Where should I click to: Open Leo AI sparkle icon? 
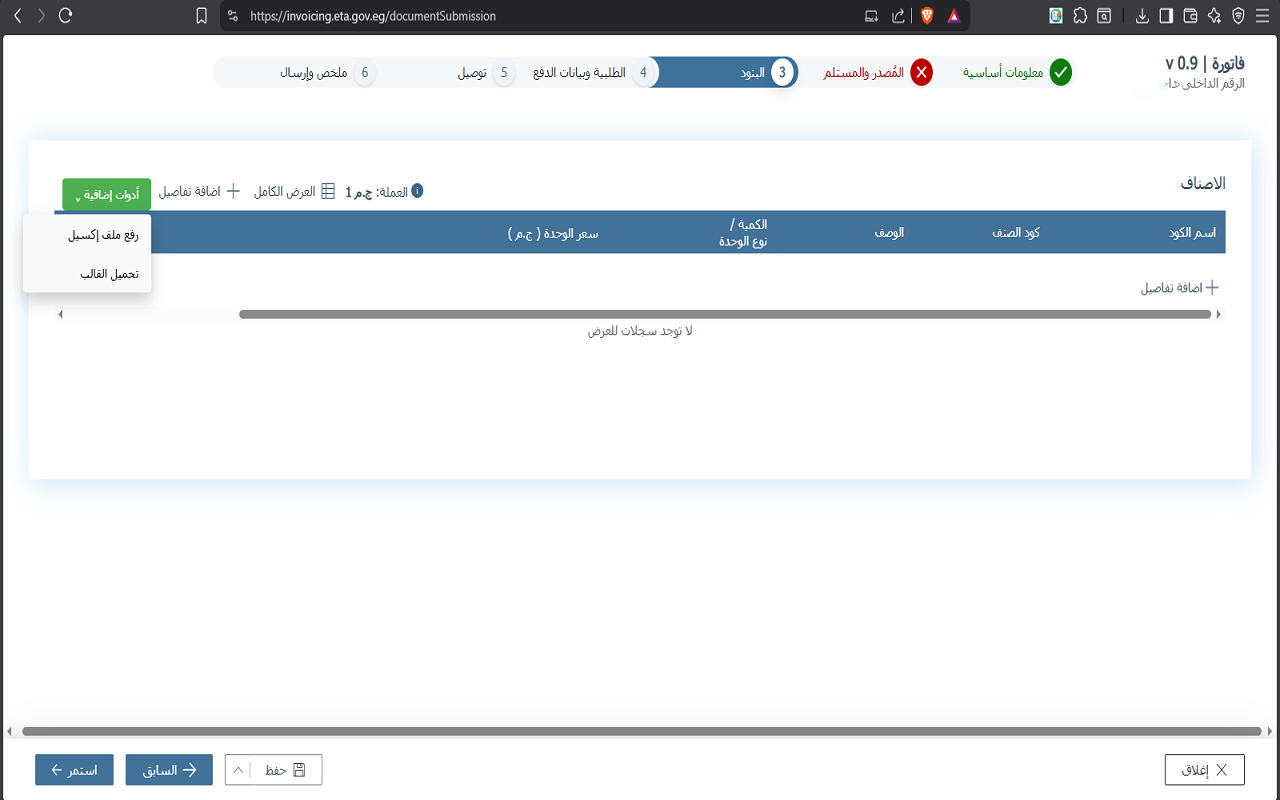1214,16
